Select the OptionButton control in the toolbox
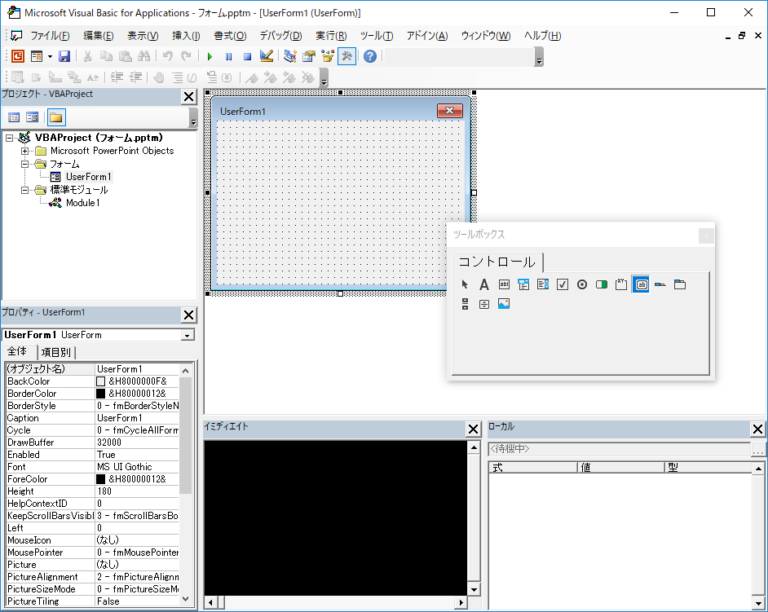Screen dimensions: 768x612 [582, 285]
